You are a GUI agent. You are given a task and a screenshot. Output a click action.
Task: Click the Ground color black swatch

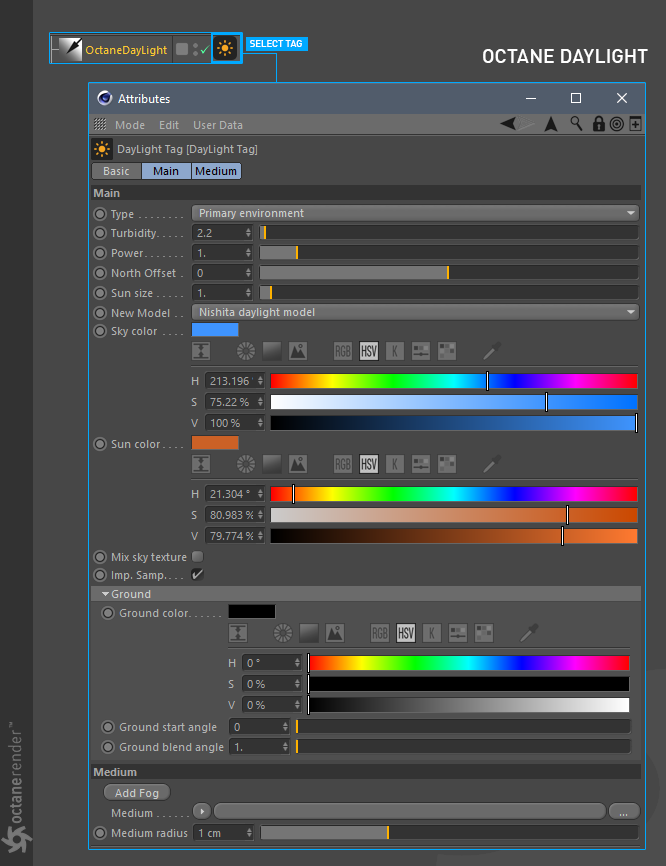coord(252,612)
